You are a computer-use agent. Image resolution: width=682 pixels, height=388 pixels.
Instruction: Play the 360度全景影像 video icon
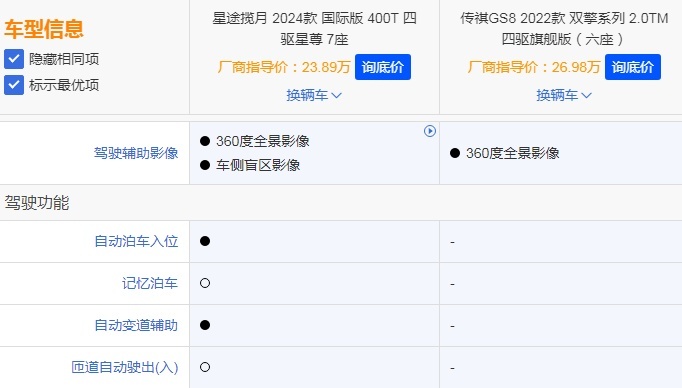[x=430, y=131]
